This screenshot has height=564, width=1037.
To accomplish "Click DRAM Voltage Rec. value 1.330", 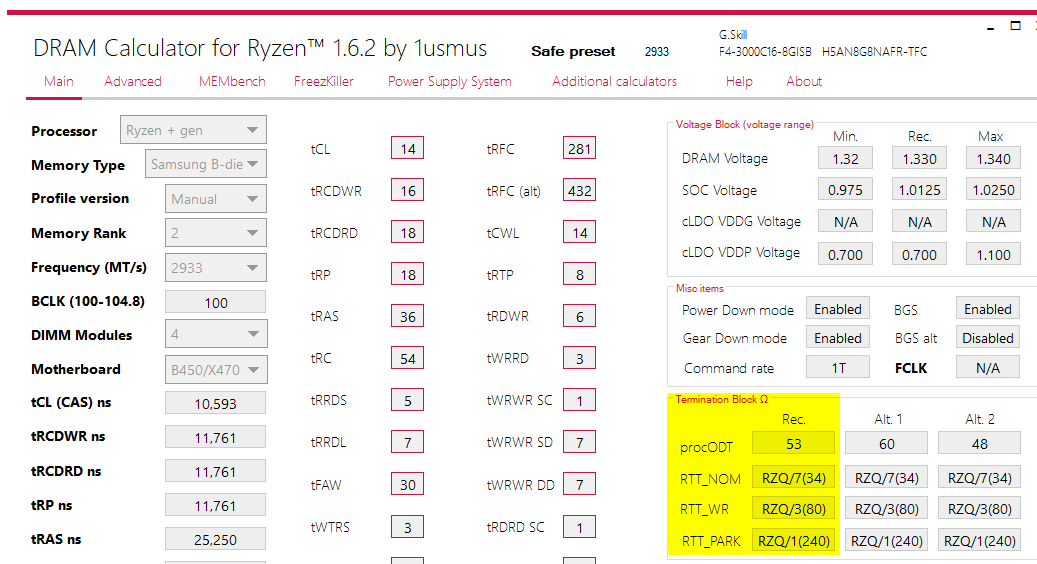I will 919,159.
